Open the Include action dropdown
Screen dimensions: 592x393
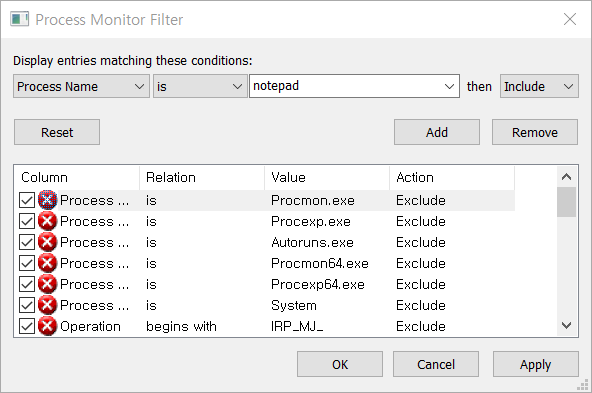tap(539, 86)
